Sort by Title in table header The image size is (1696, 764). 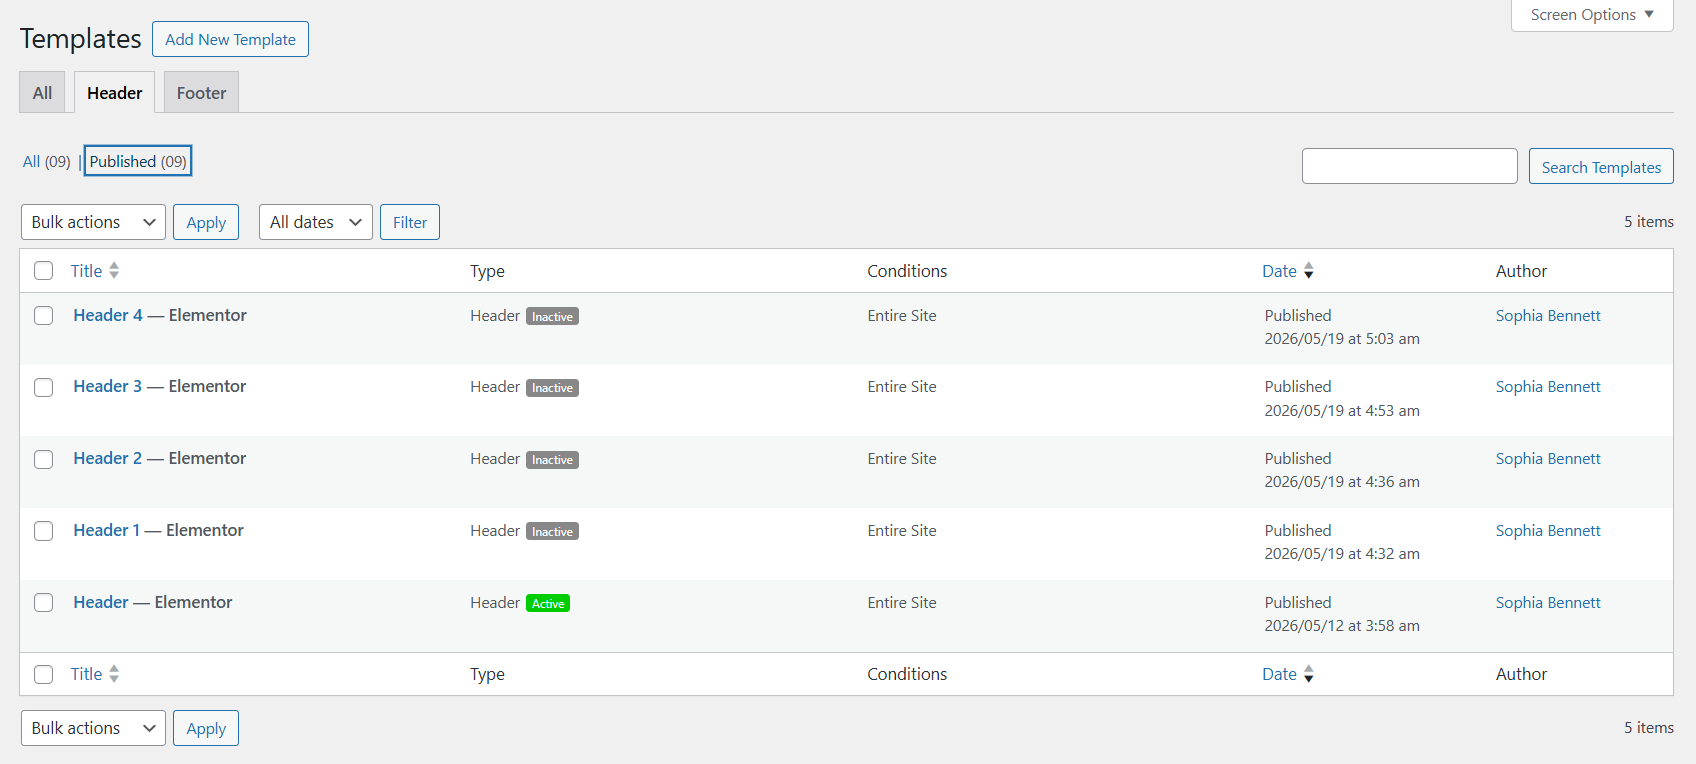tap(95, 271)
